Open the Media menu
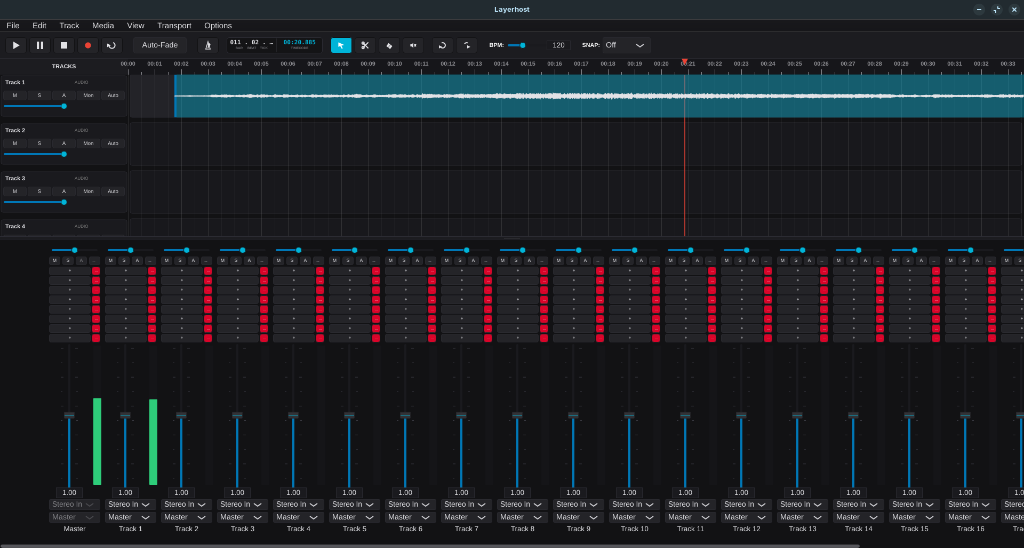 pos(103,25)
